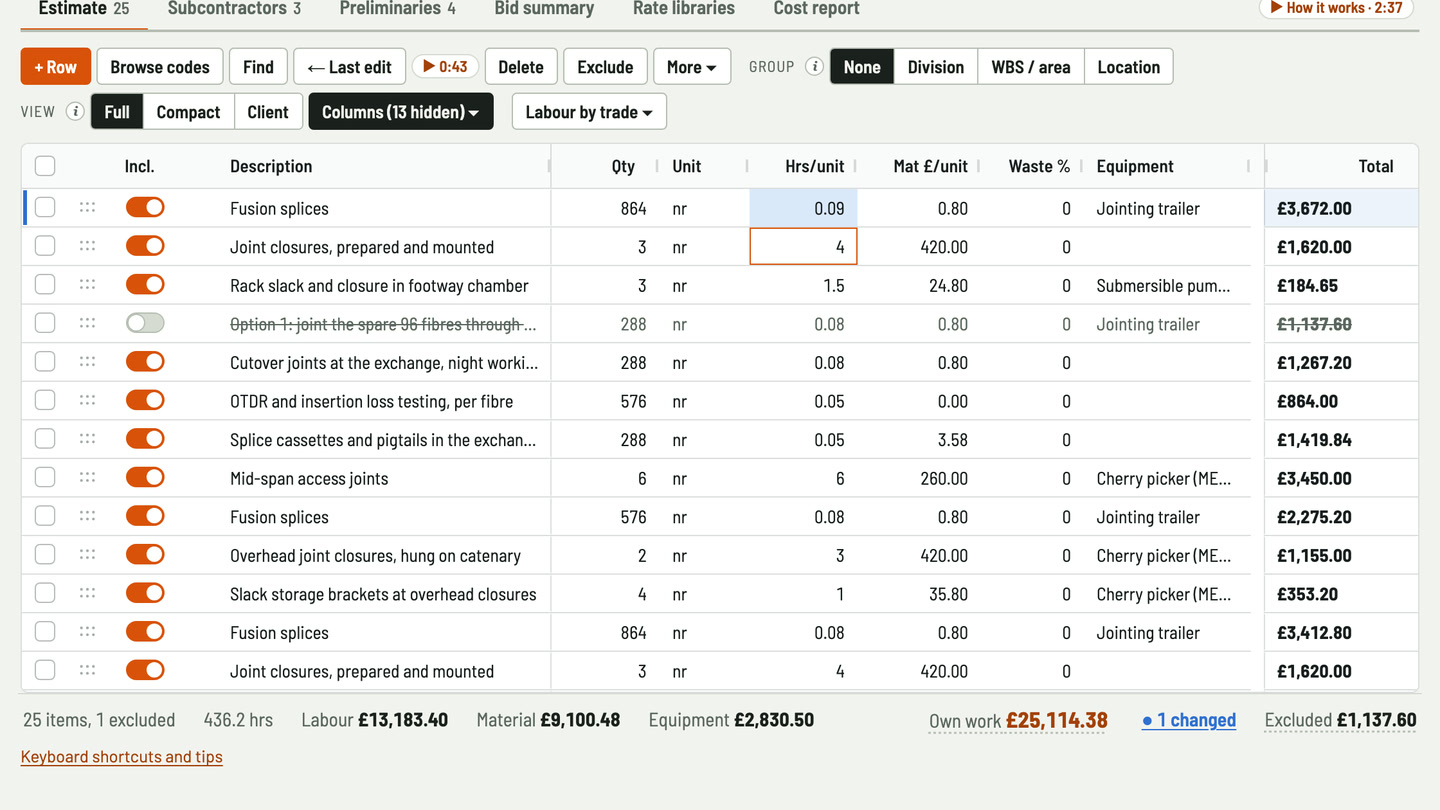Disable the Incl. toggle on Cutover joints row
The image size is (1440, 810).
(x=145, y=362)
